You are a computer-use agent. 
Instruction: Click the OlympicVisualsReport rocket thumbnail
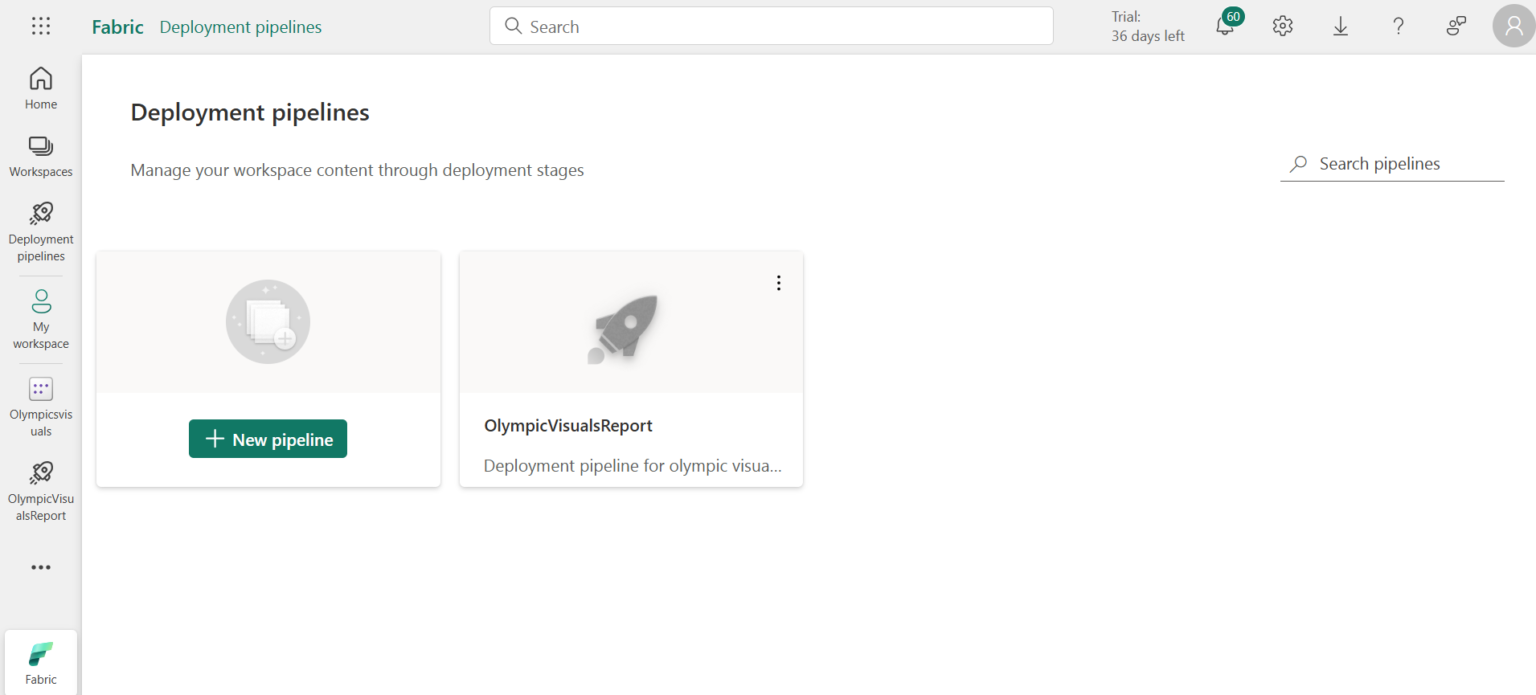click(x=624, y=328)
